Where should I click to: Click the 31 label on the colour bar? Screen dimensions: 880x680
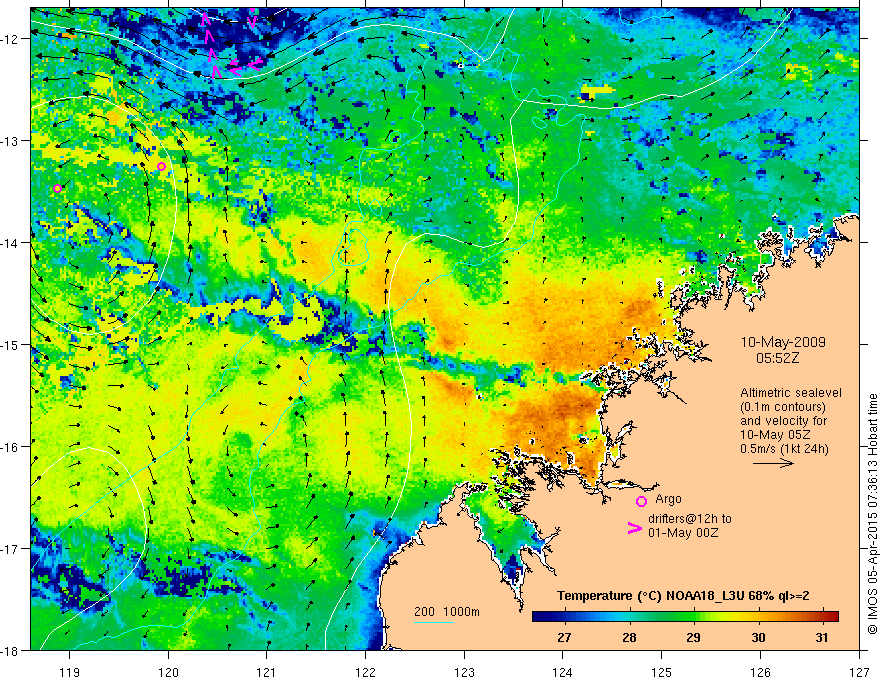[822, 637]
